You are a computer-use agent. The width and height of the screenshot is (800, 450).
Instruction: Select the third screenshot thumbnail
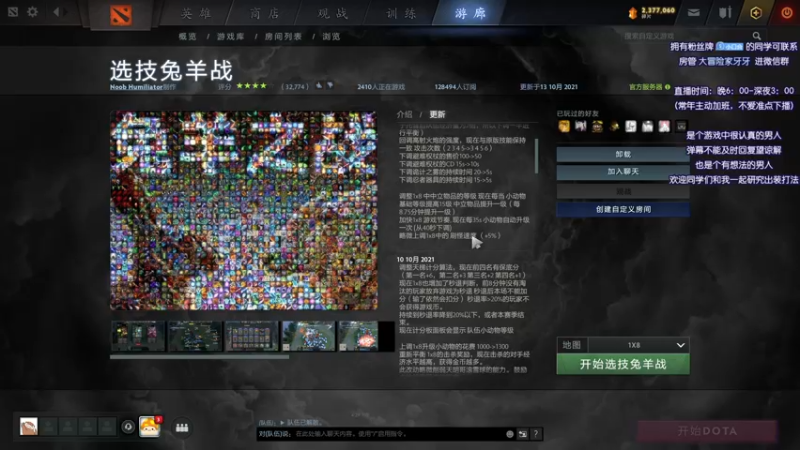pyautogui.click(x=252, y=336)
